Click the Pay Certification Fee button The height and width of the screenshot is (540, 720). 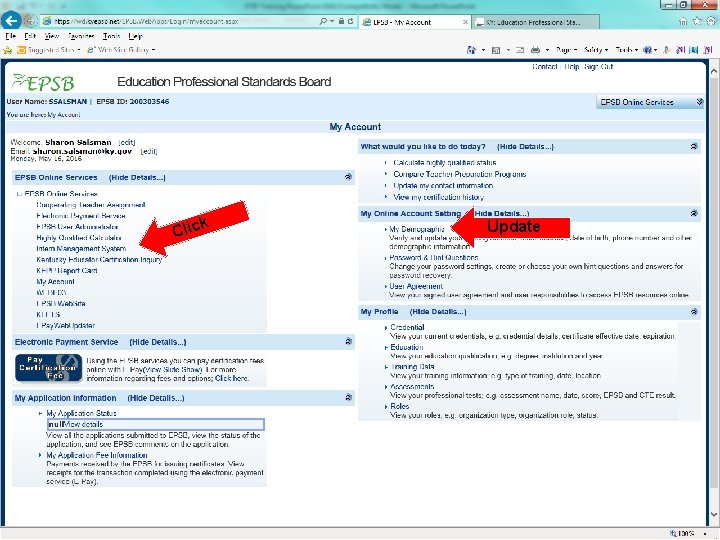49,368
